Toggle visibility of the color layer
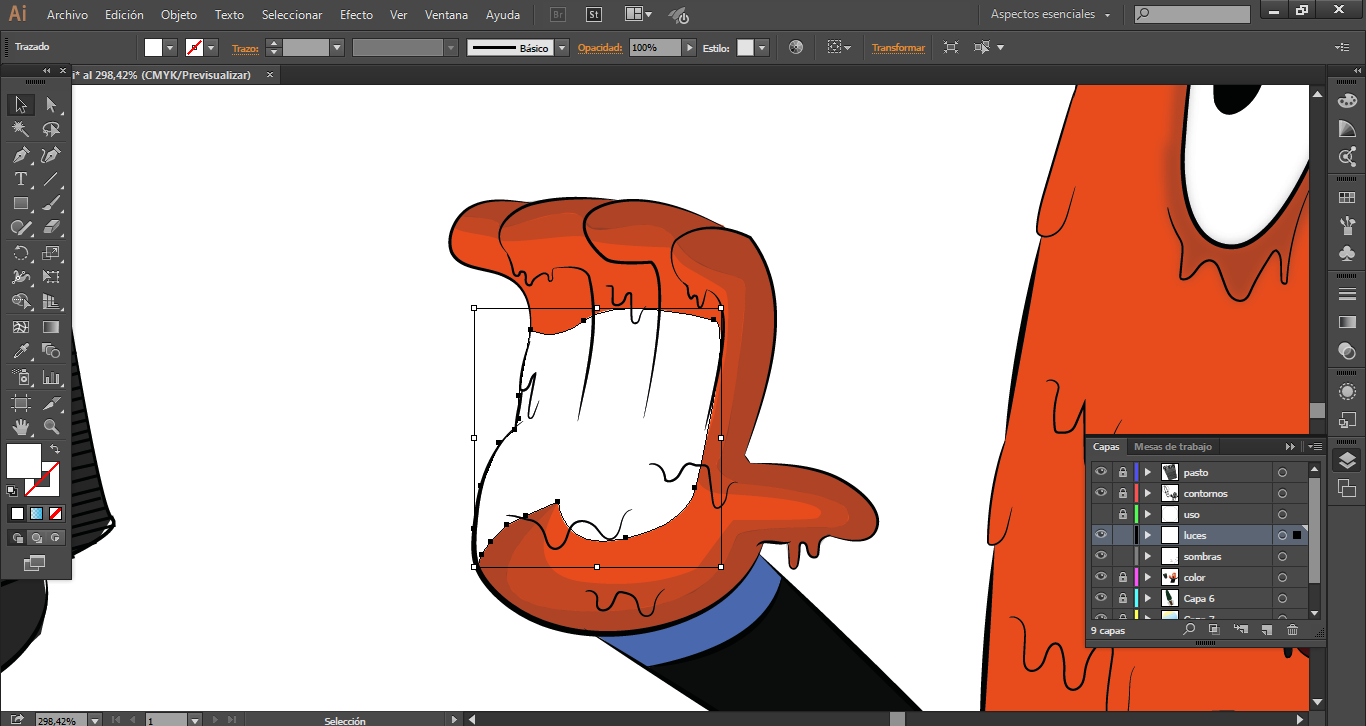 pos(1101,577)
